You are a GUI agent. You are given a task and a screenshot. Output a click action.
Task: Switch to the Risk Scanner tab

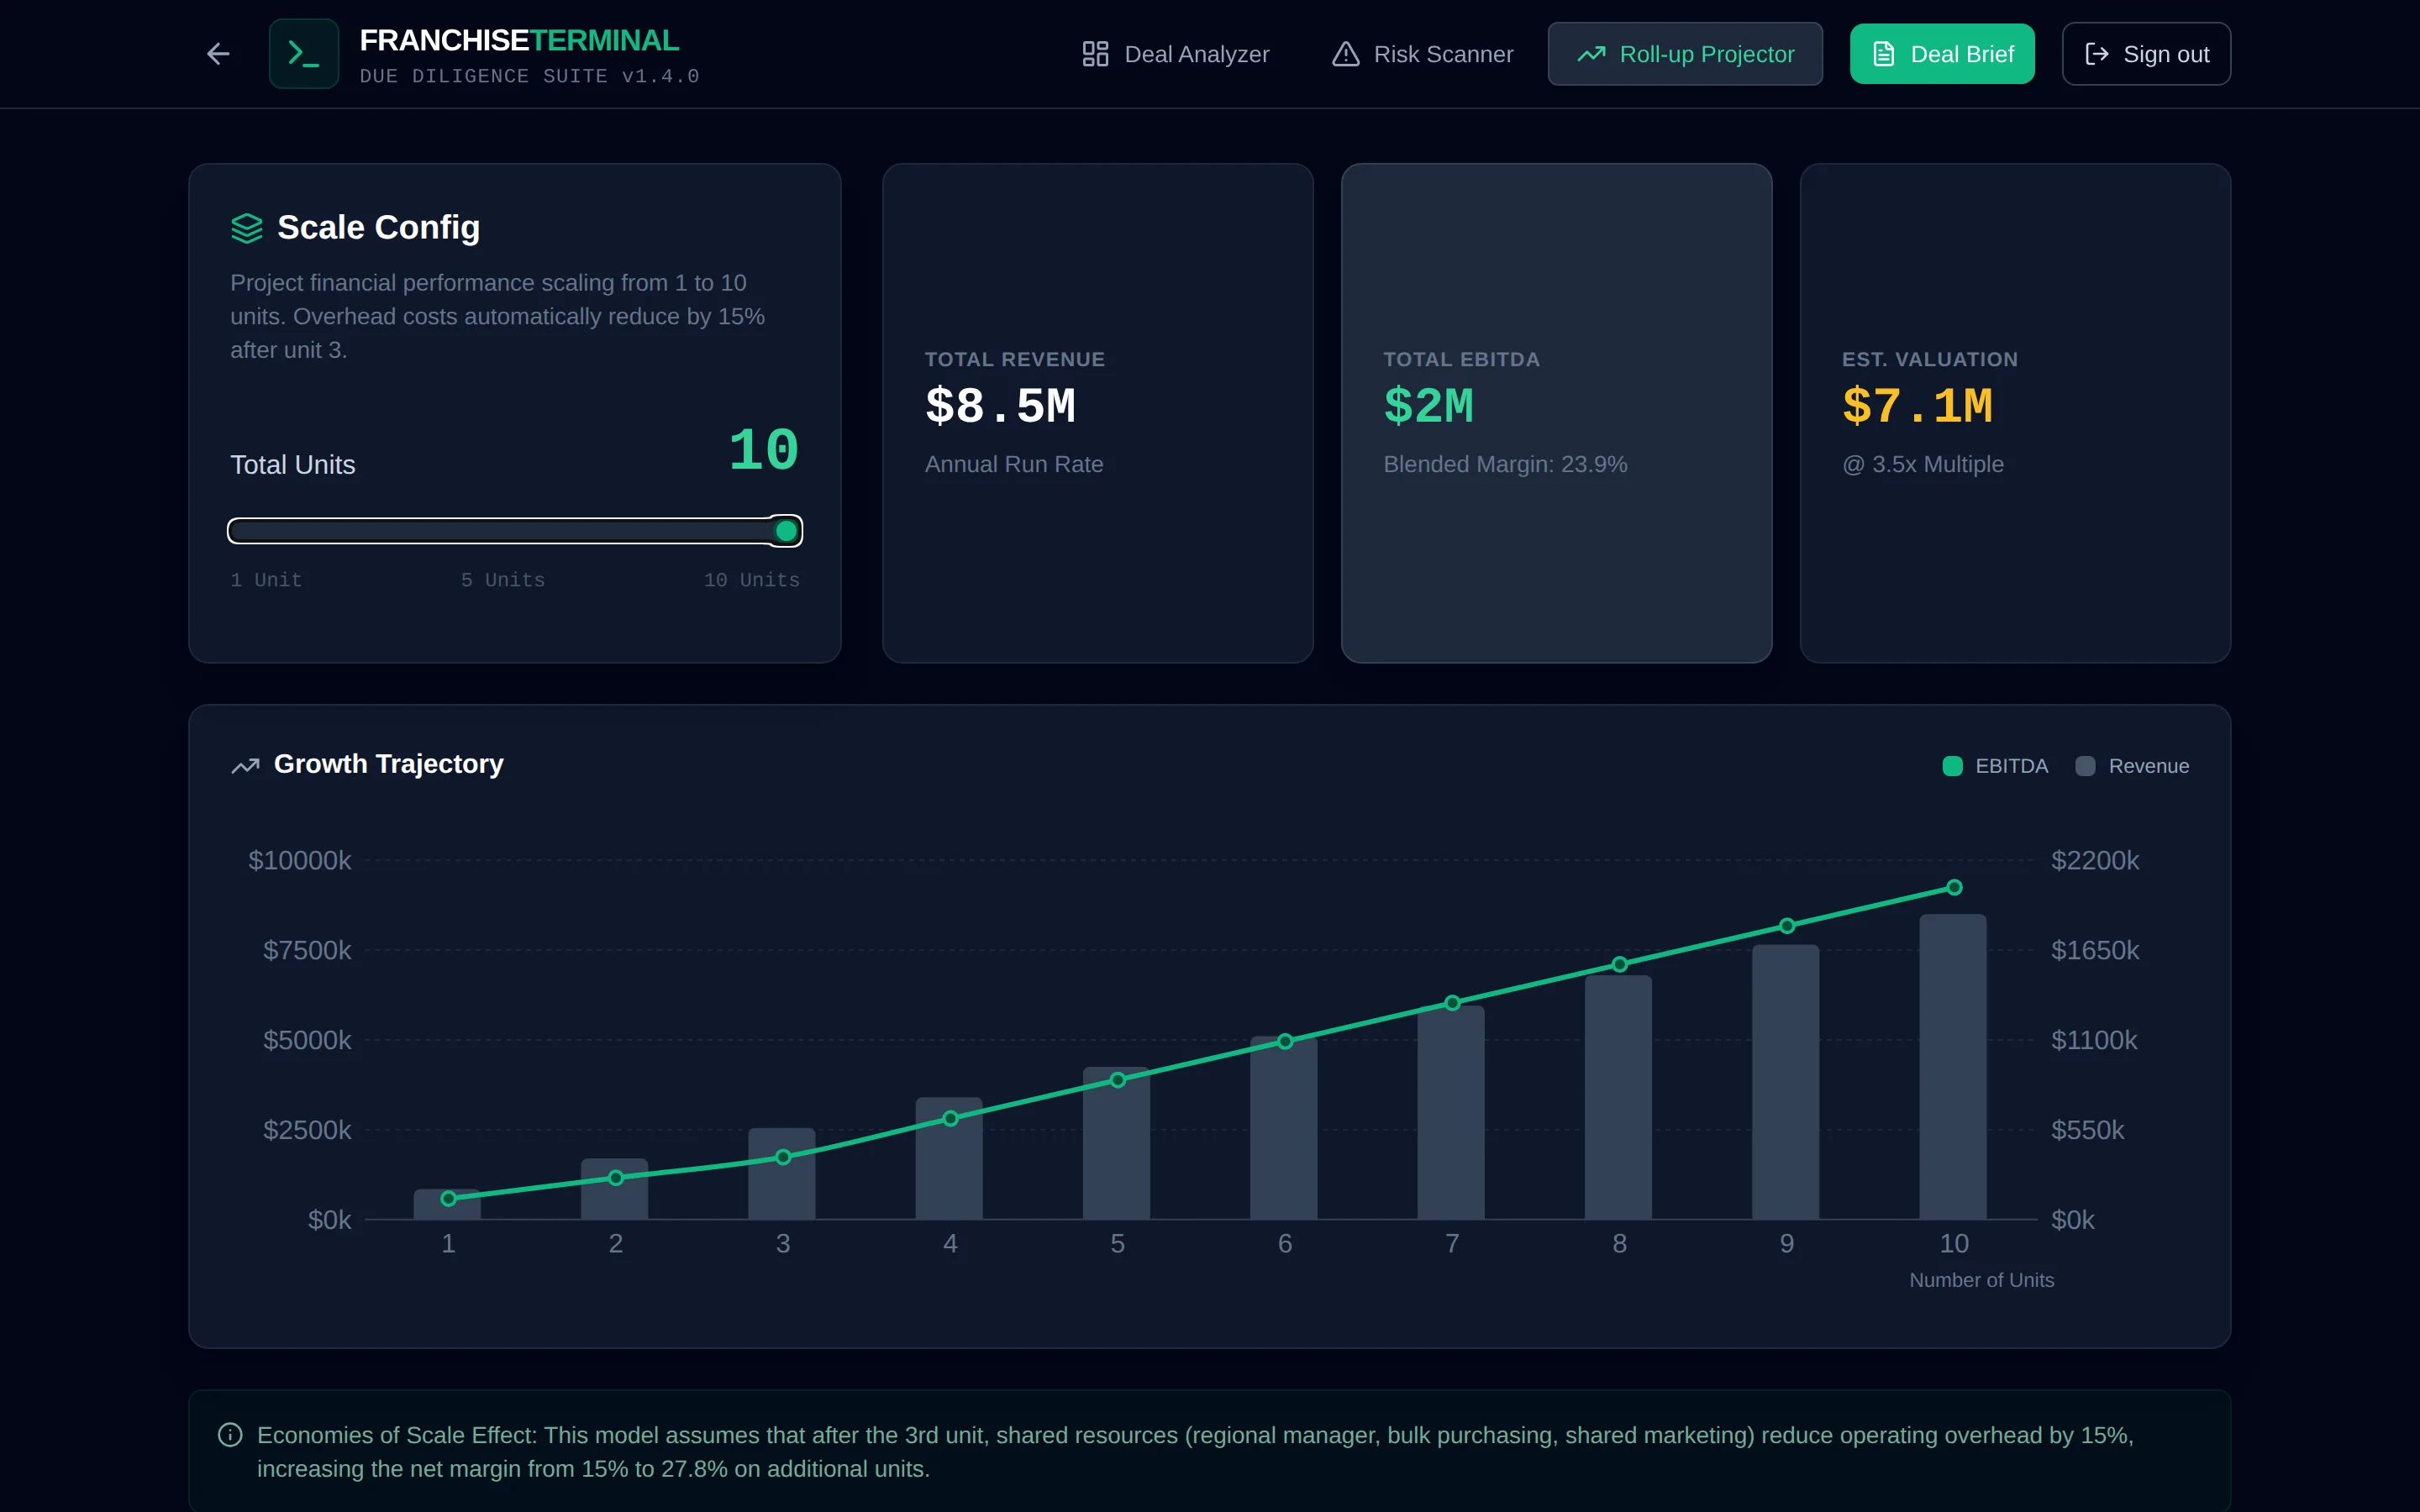1422,54
